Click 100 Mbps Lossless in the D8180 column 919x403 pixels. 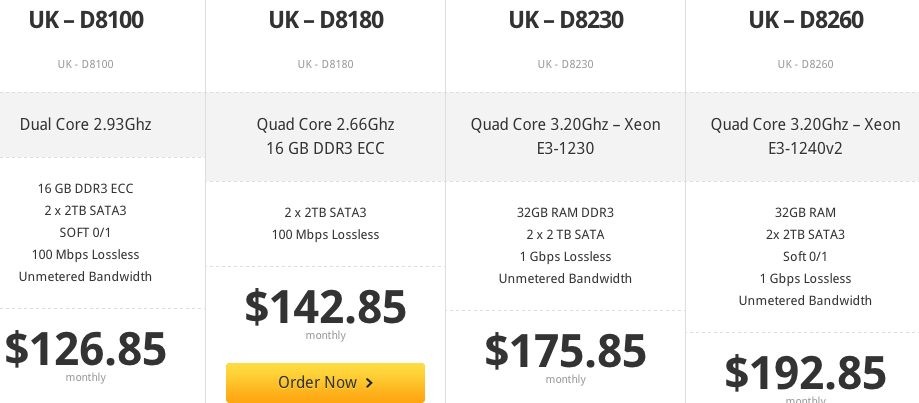click(x=325, y=234)
